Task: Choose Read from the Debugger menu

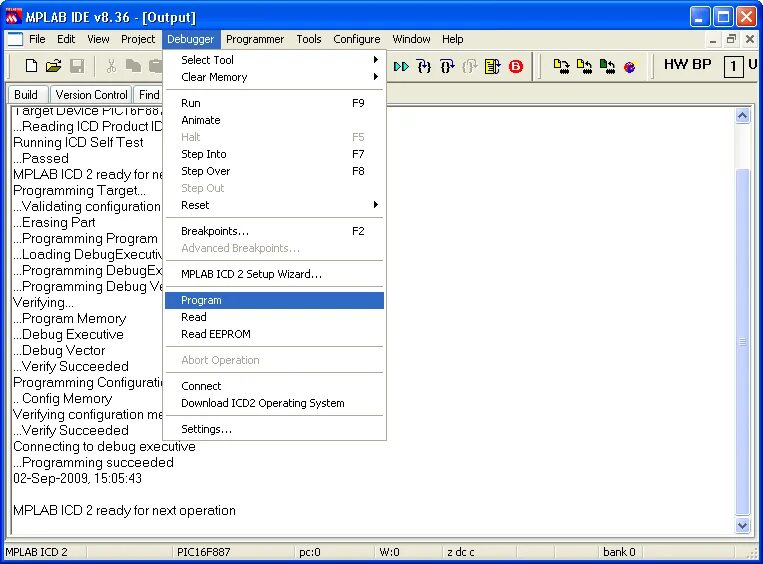Action: 274,317
